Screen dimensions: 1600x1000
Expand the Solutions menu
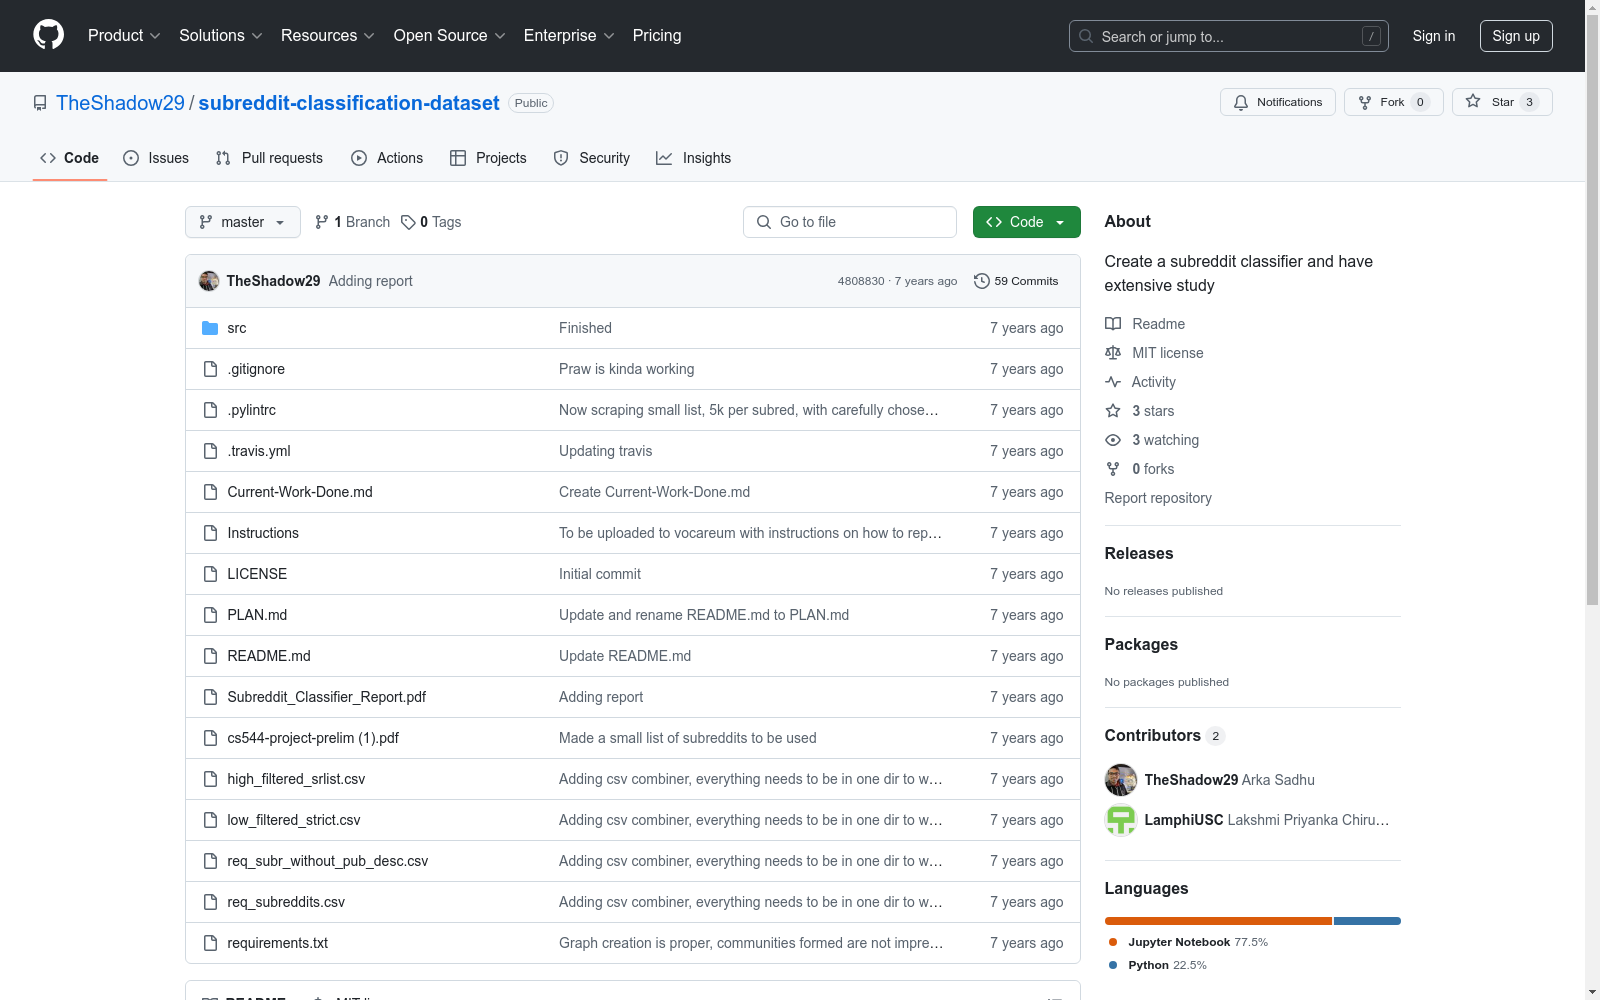[x=221, y=36]
